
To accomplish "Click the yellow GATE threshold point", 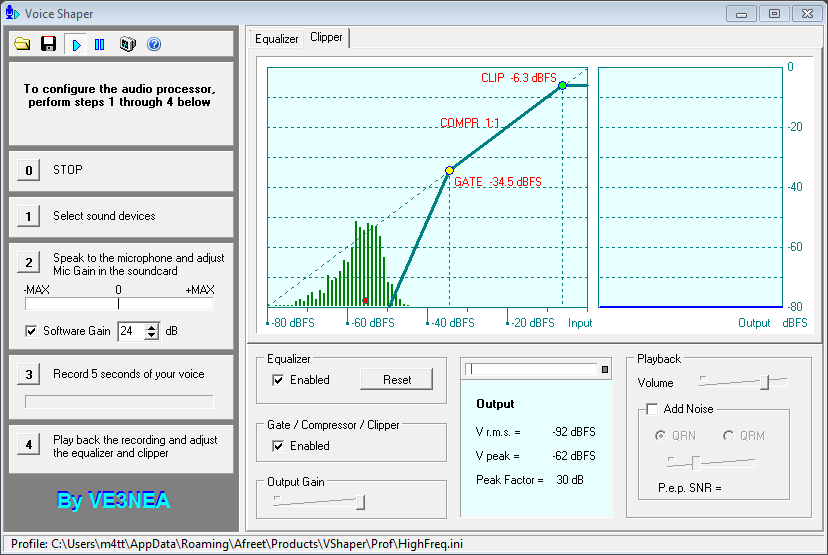I will pyautogui.click(x=449, y=171).
